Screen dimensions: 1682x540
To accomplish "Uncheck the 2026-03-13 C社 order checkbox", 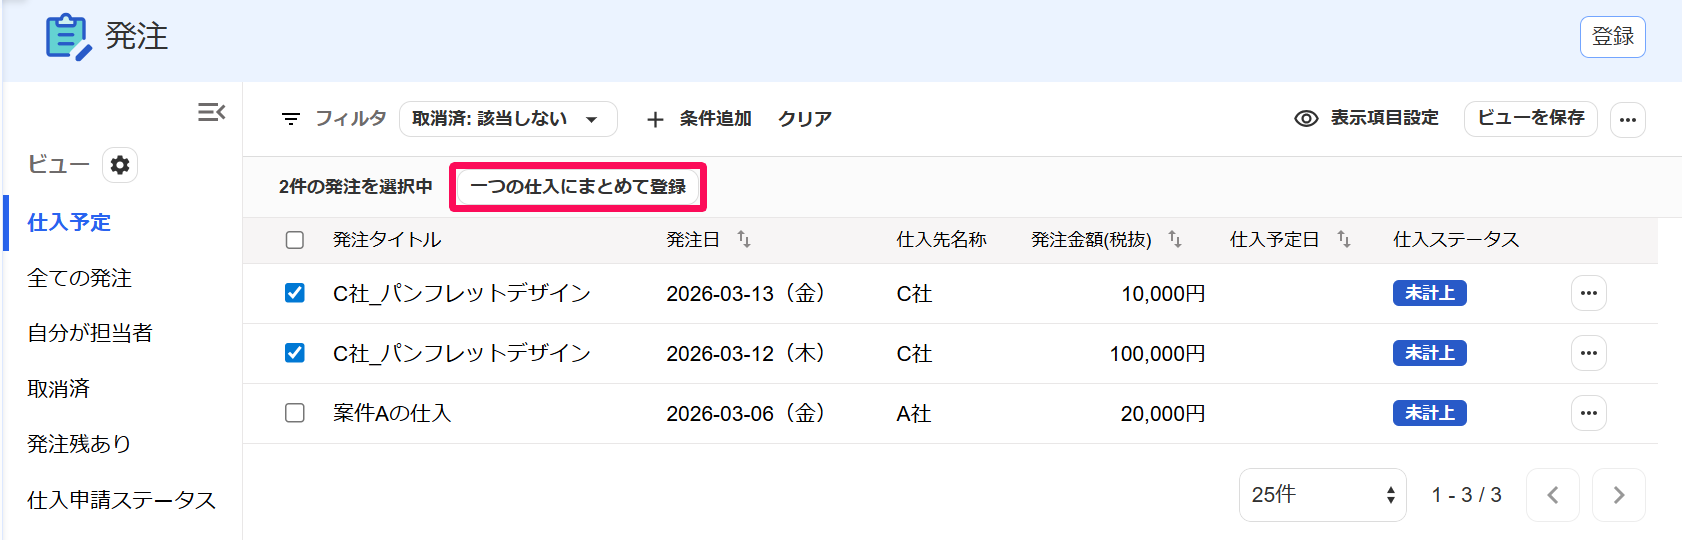I will (x=295, y=293).
